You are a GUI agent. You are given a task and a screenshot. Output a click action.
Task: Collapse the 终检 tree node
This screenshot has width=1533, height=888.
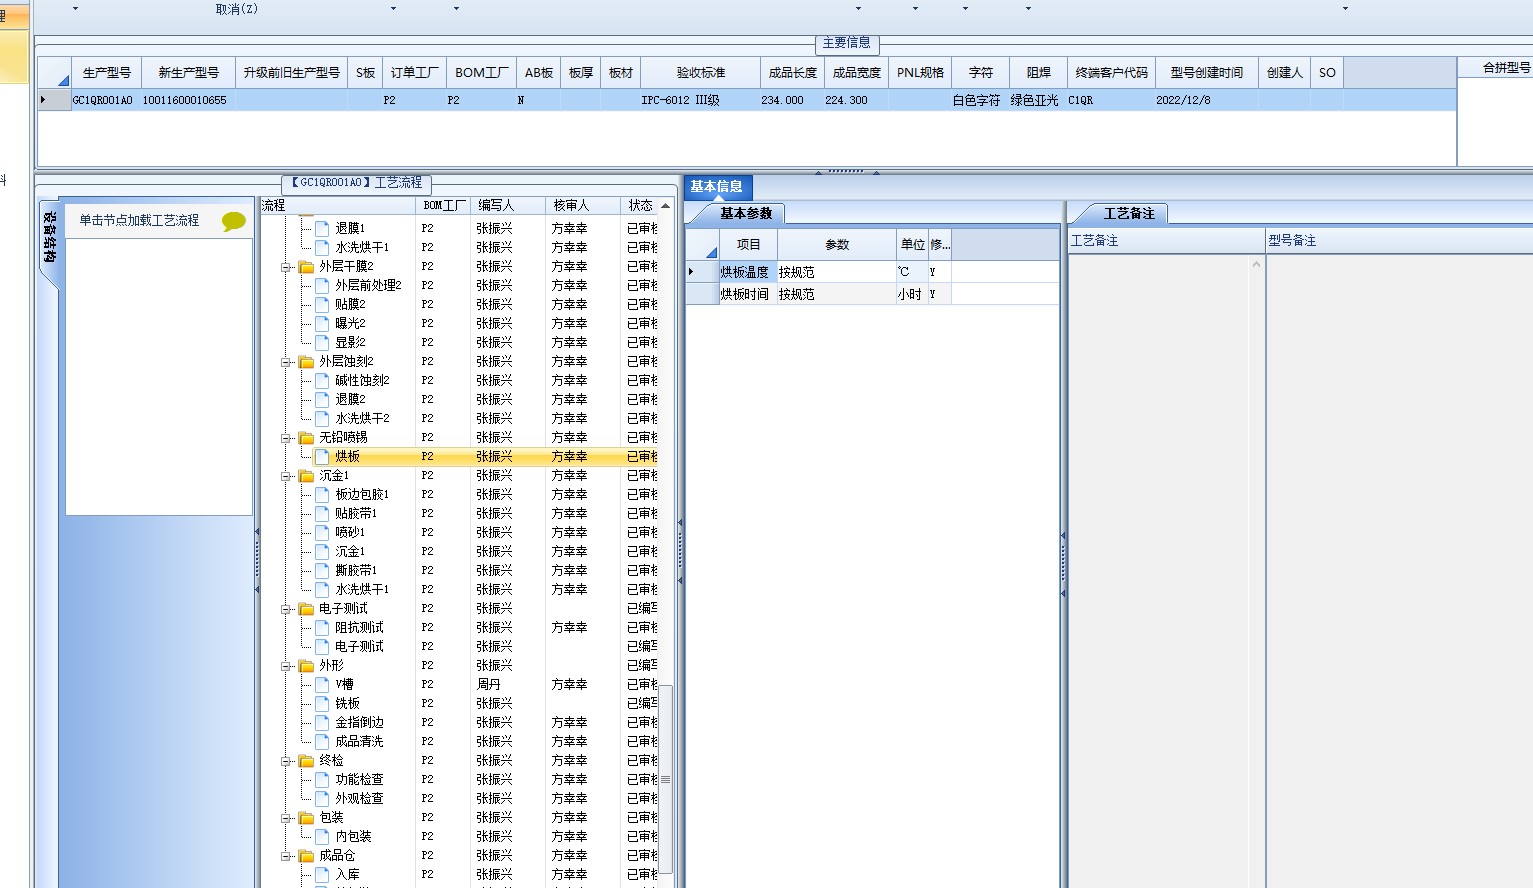click(286, 761)
